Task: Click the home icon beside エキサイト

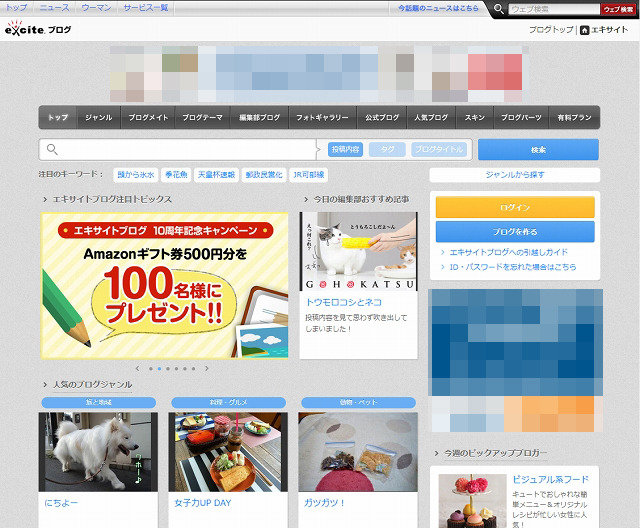Action: pos(584,30)
